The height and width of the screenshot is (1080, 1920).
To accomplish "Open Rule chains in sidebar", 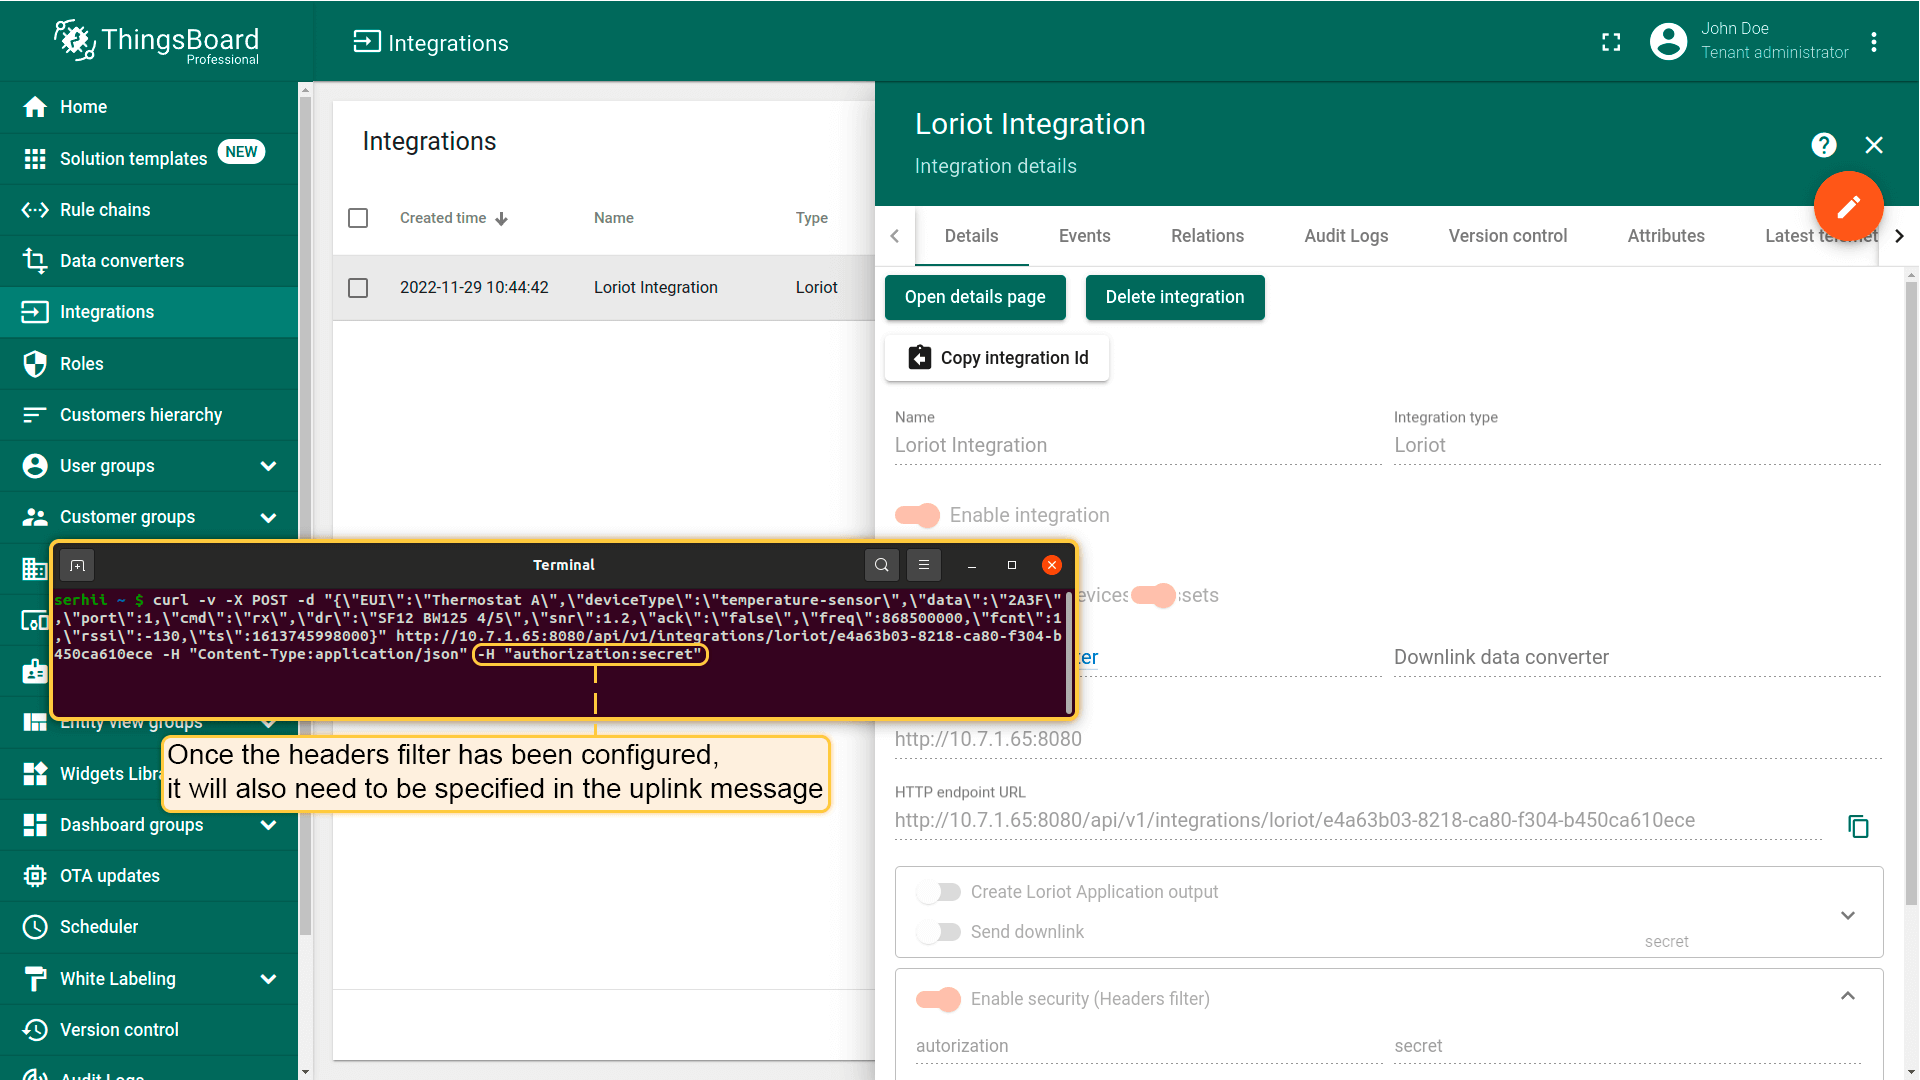I will (105, 210).
